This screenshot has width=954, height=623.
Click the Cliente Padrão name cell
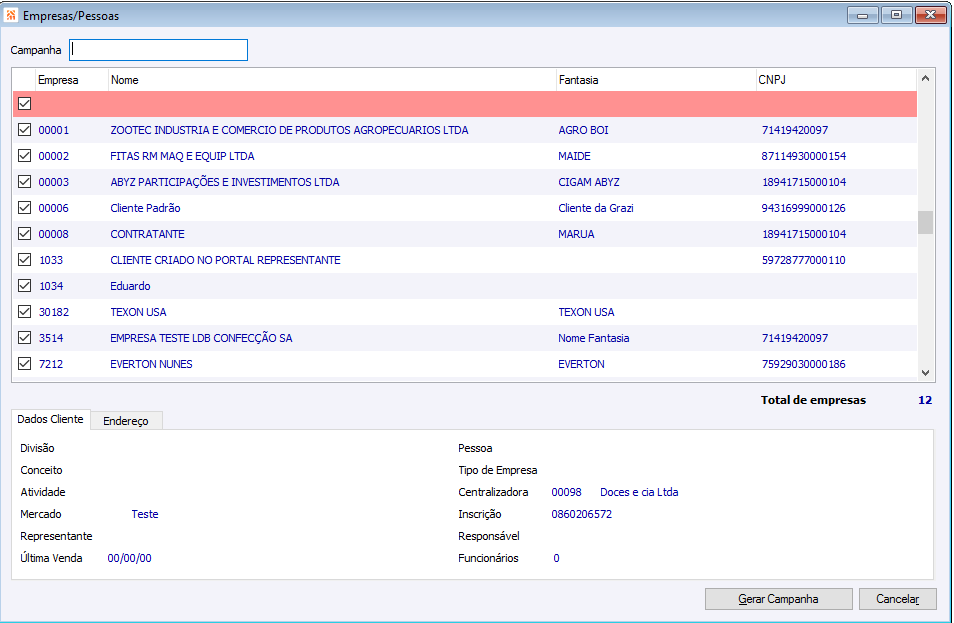click(145, 208)
